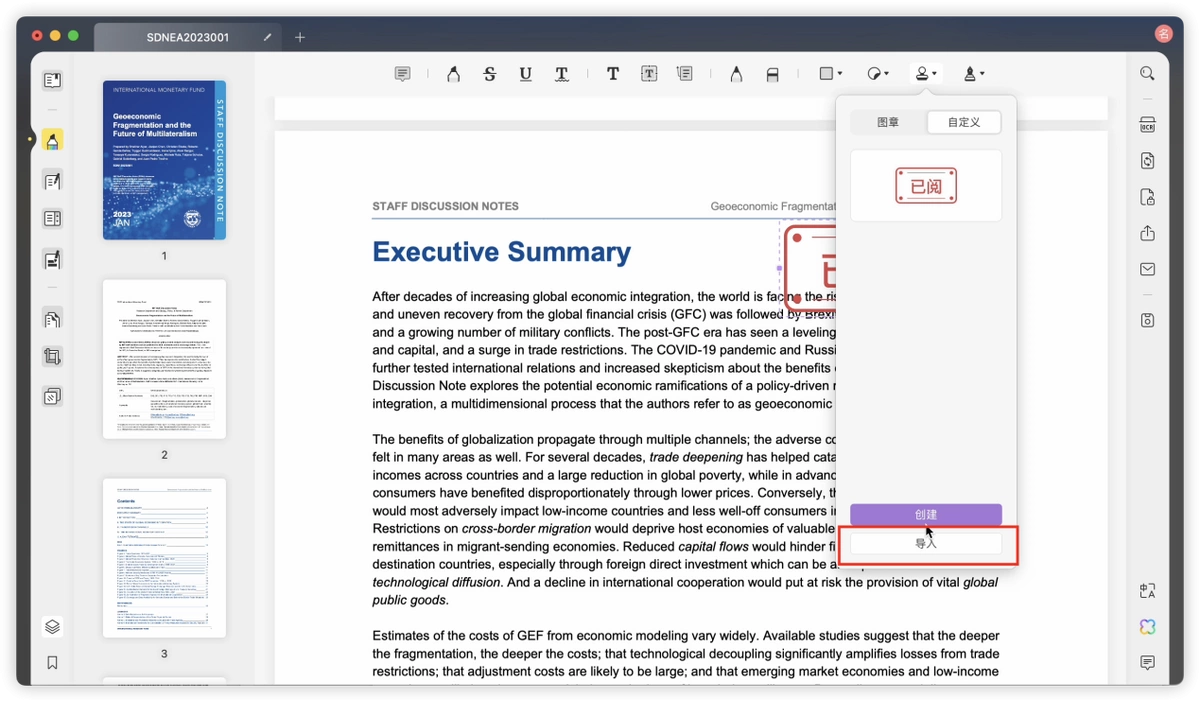Viewport: 1200px width, 702px height.
Task: Click the Save as other disk icon
Action: point(1147,320)
